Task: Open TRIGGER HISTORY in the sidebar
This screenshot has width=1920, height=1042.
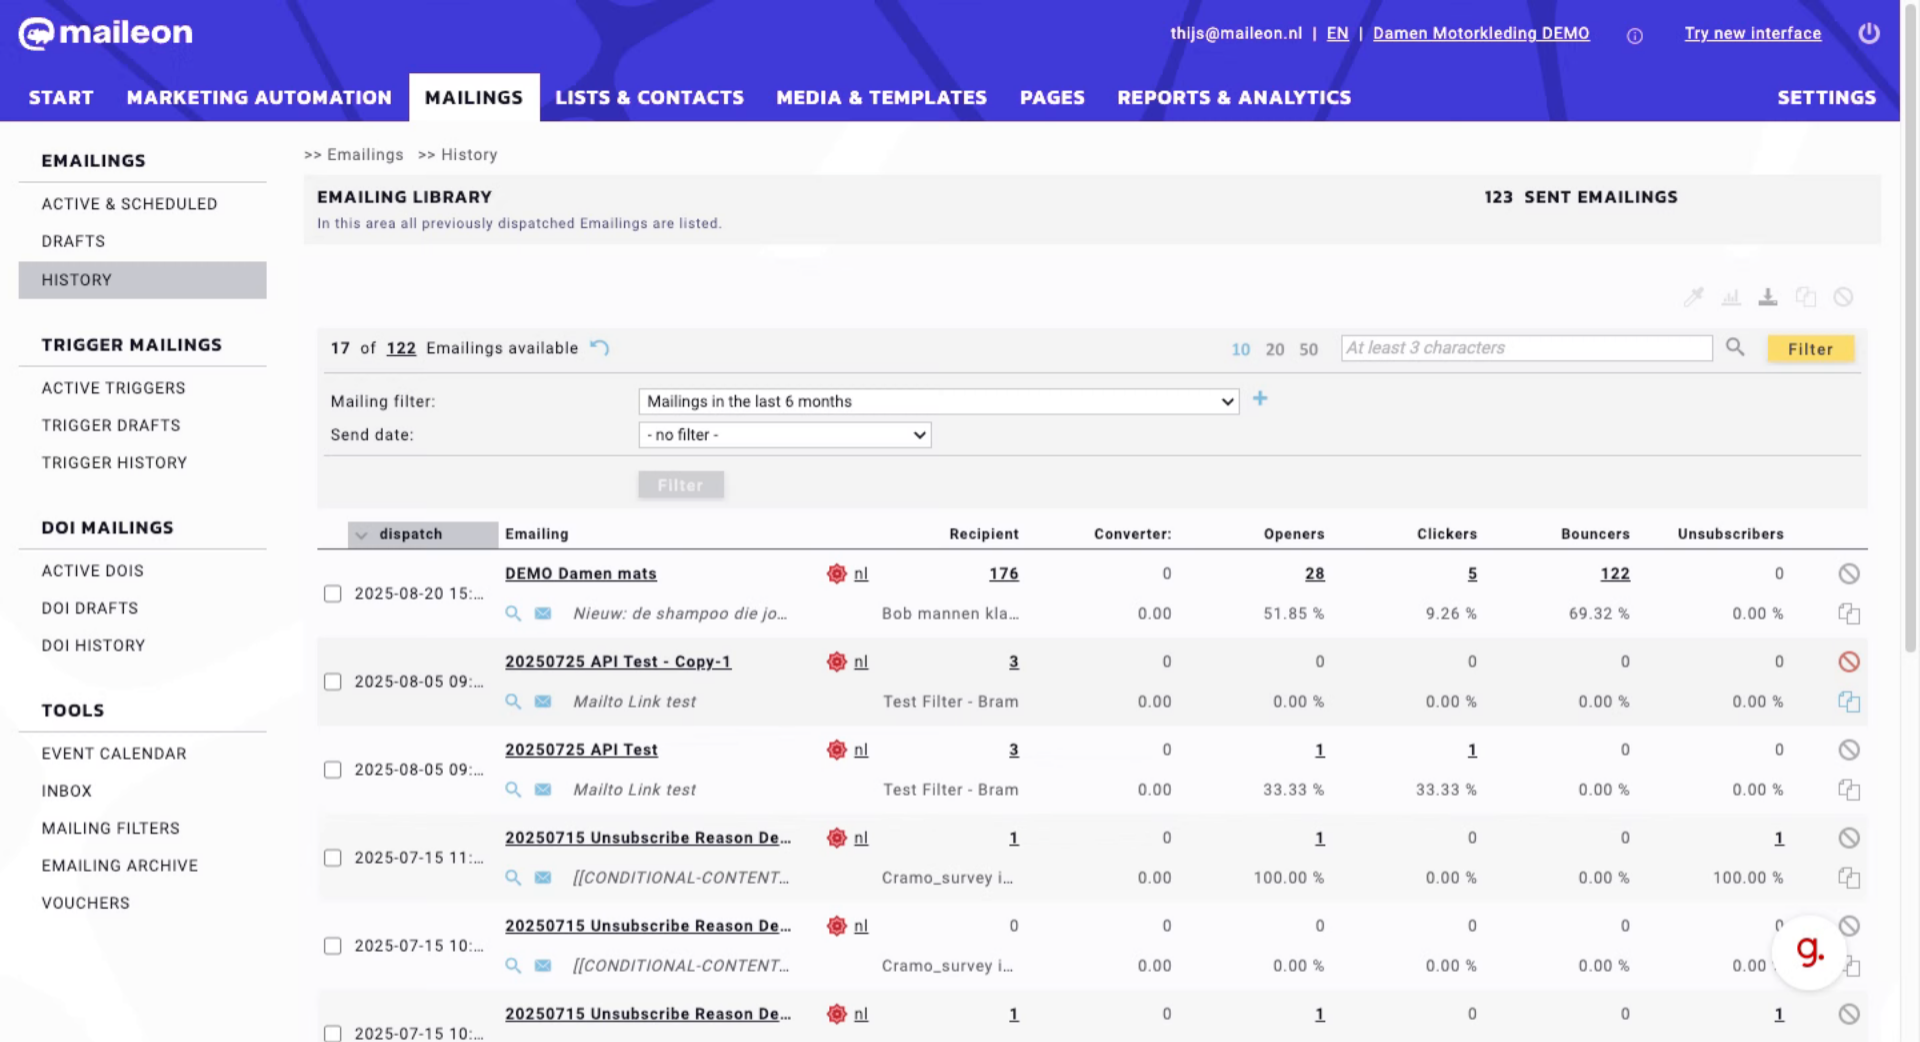Action: 114,463
